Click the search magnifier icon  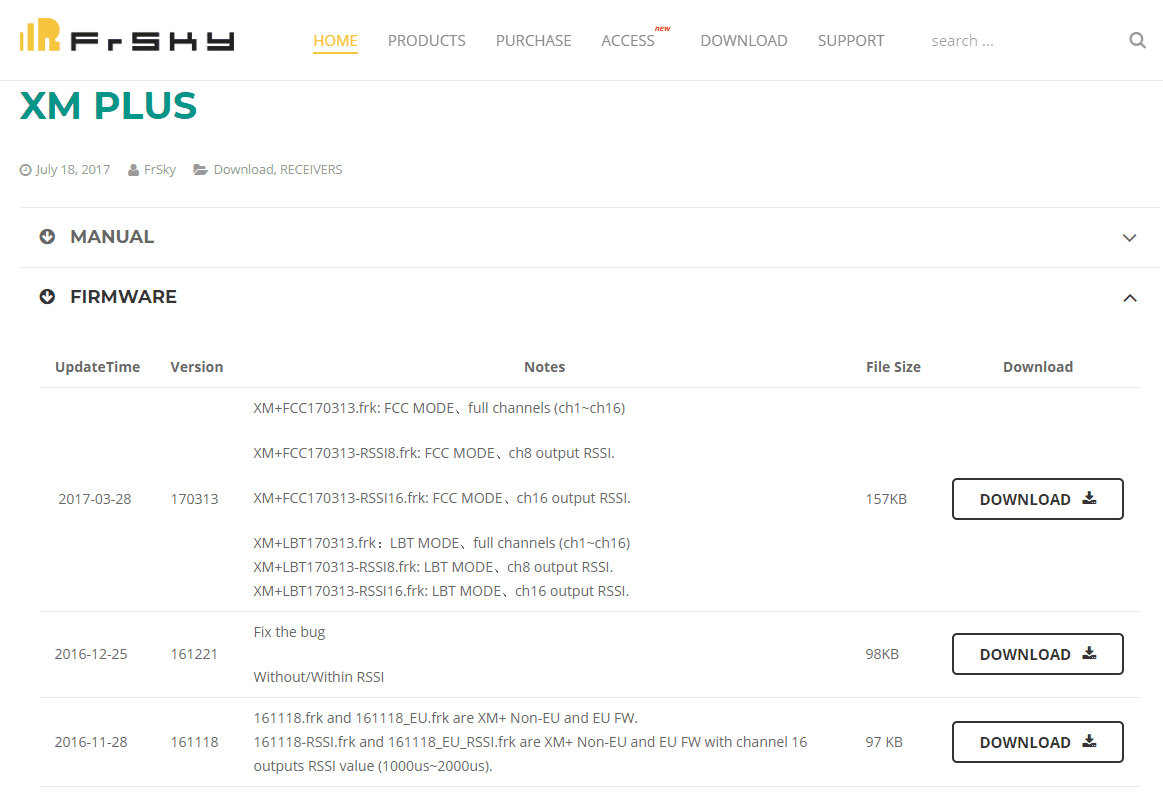(x=1137, y=40)
